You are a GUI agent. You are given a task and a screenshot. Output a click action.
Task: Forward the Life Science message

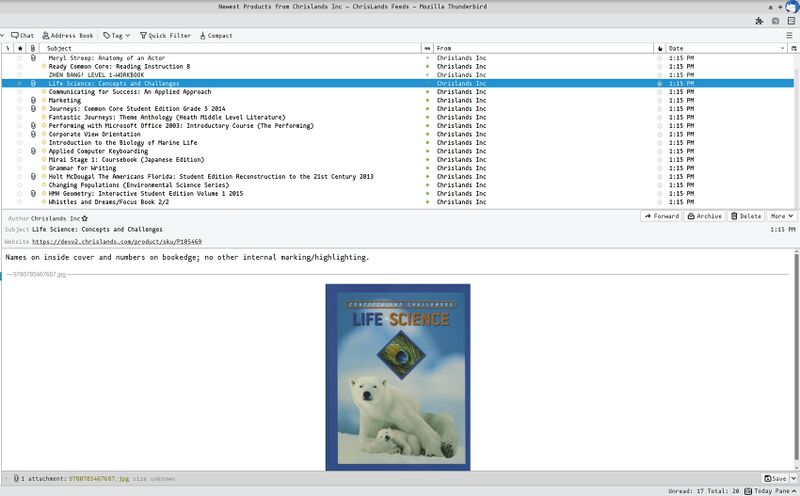(x=661, y=216)
